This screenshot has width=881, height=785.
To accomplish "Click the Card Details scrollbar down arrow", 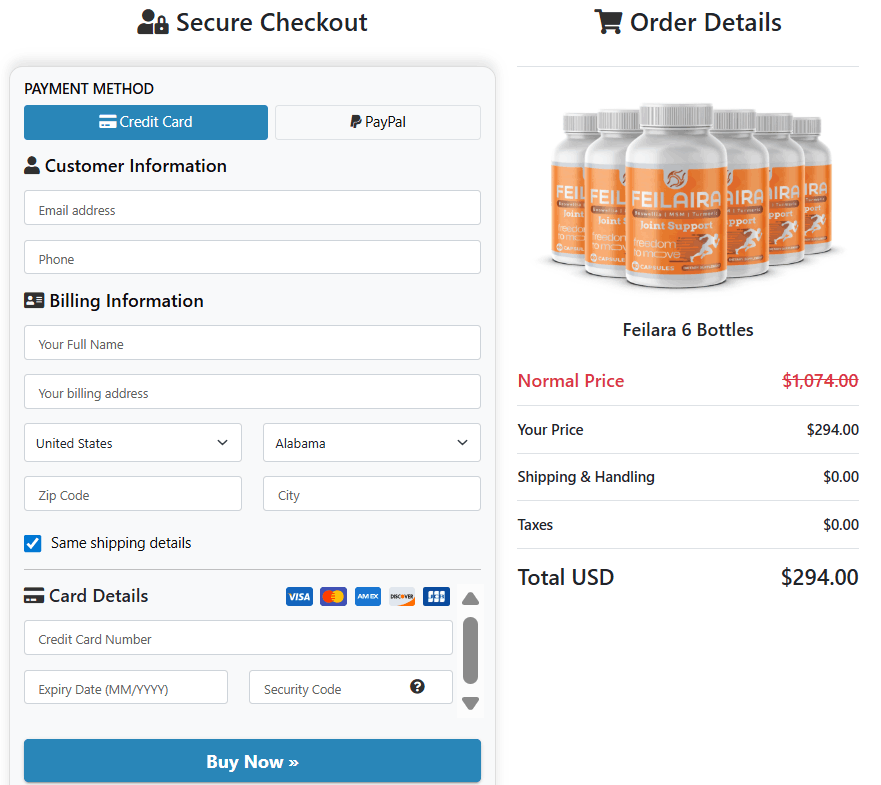I will point(469,703).
